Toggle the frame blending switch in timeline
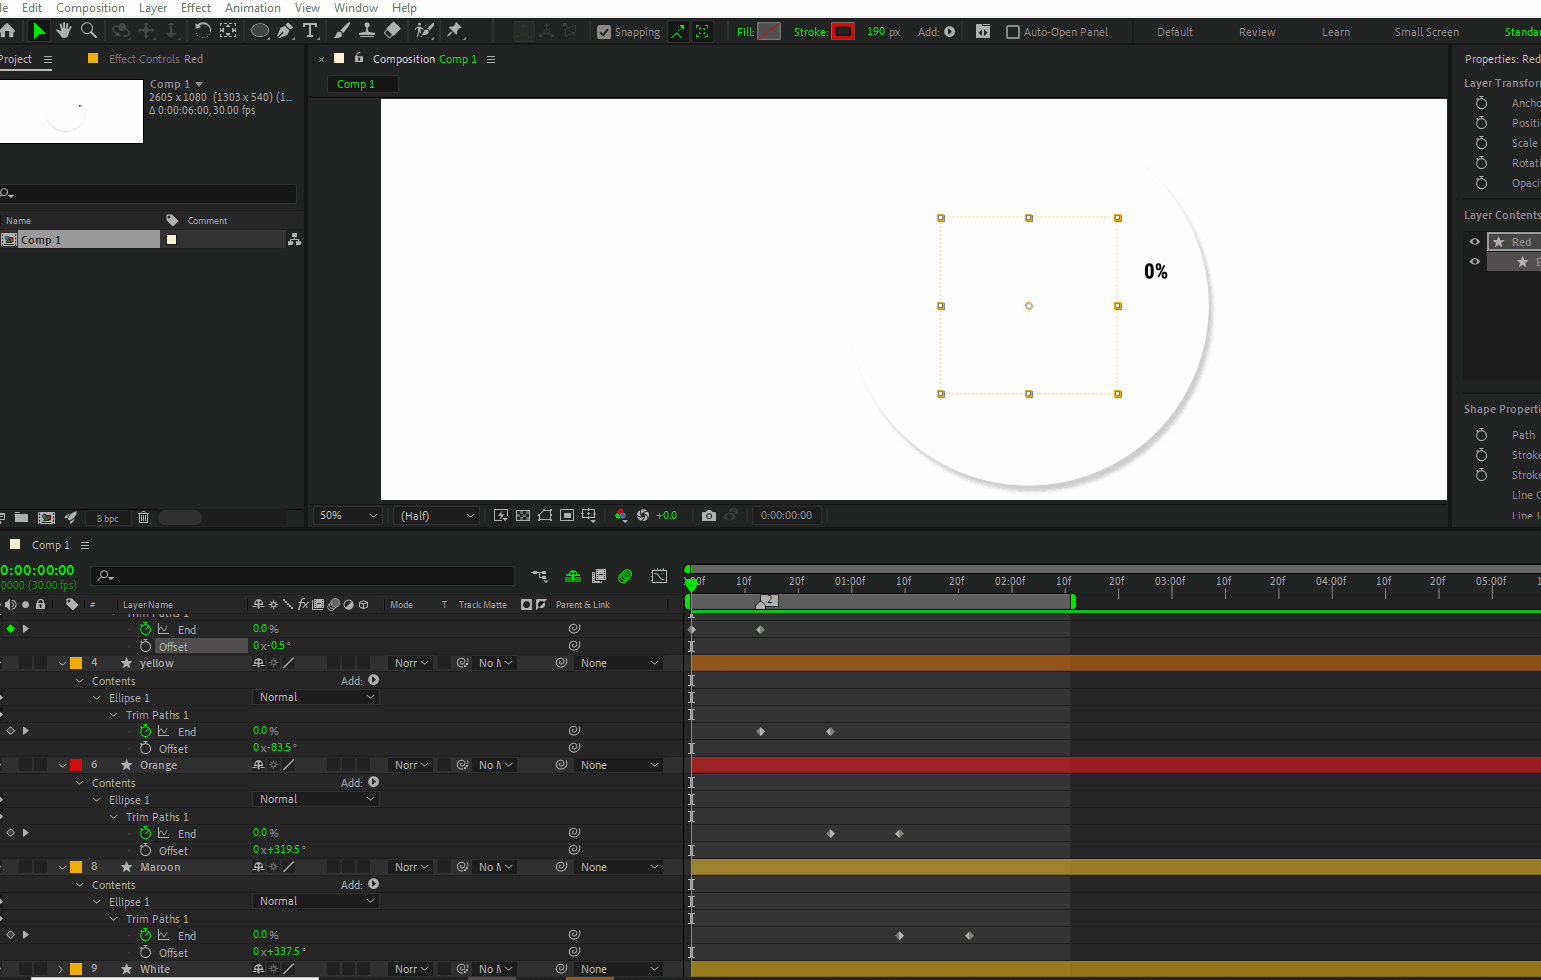The width and height of the screenshot is (1541, 980). click(599, 576)
